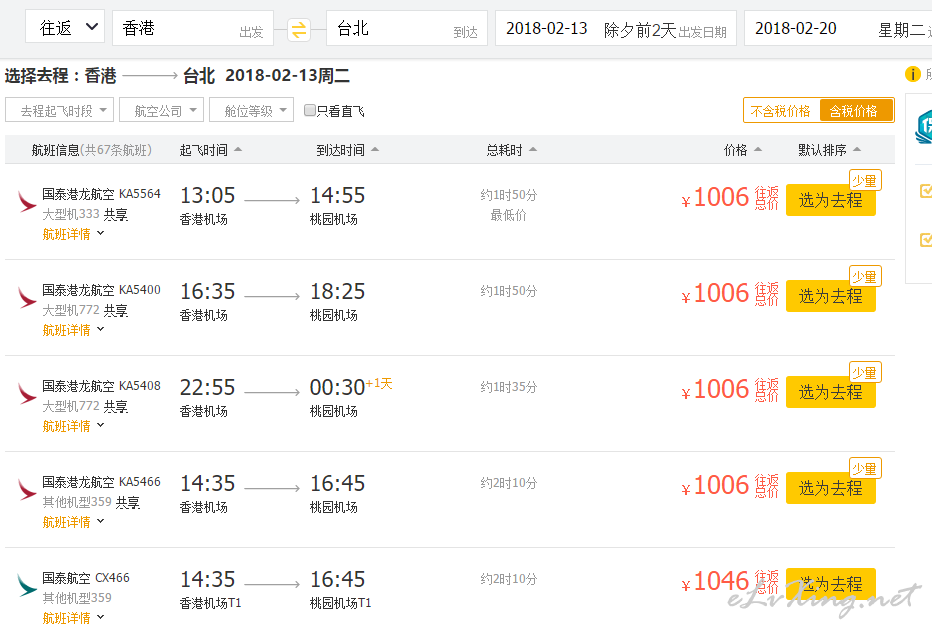
Task: Expand 航班详情 for flight KA5564
Action: [x=73, y=234]
